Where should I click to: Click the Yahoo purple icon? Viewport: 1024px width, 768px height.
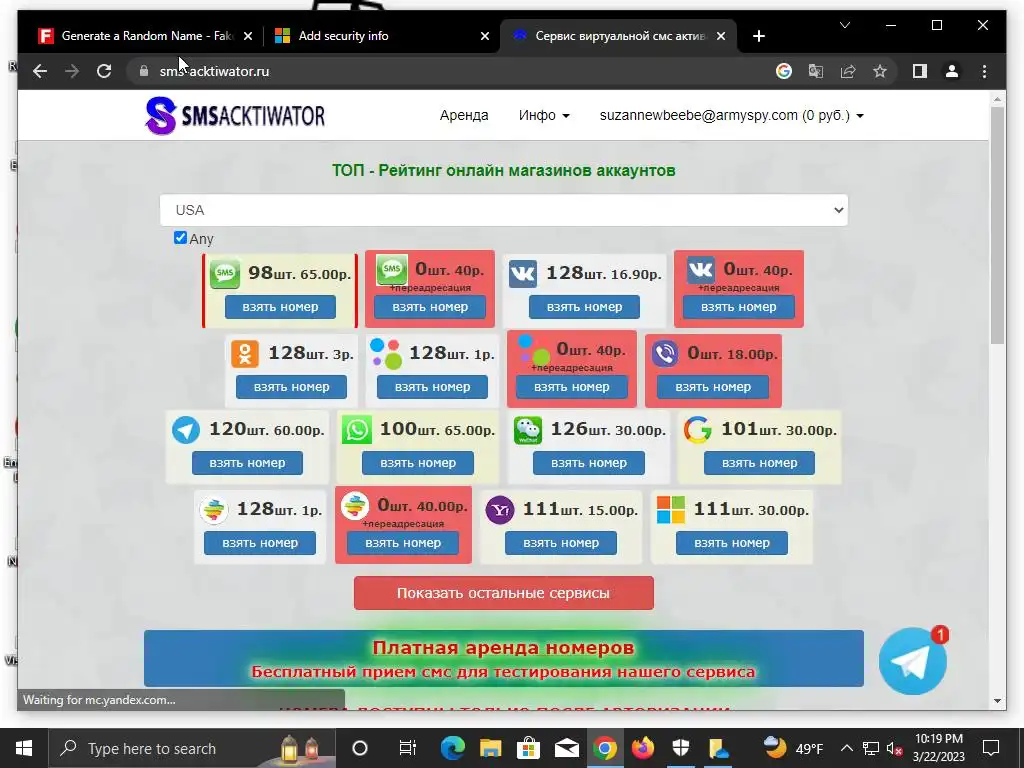[x=500, y=510]
